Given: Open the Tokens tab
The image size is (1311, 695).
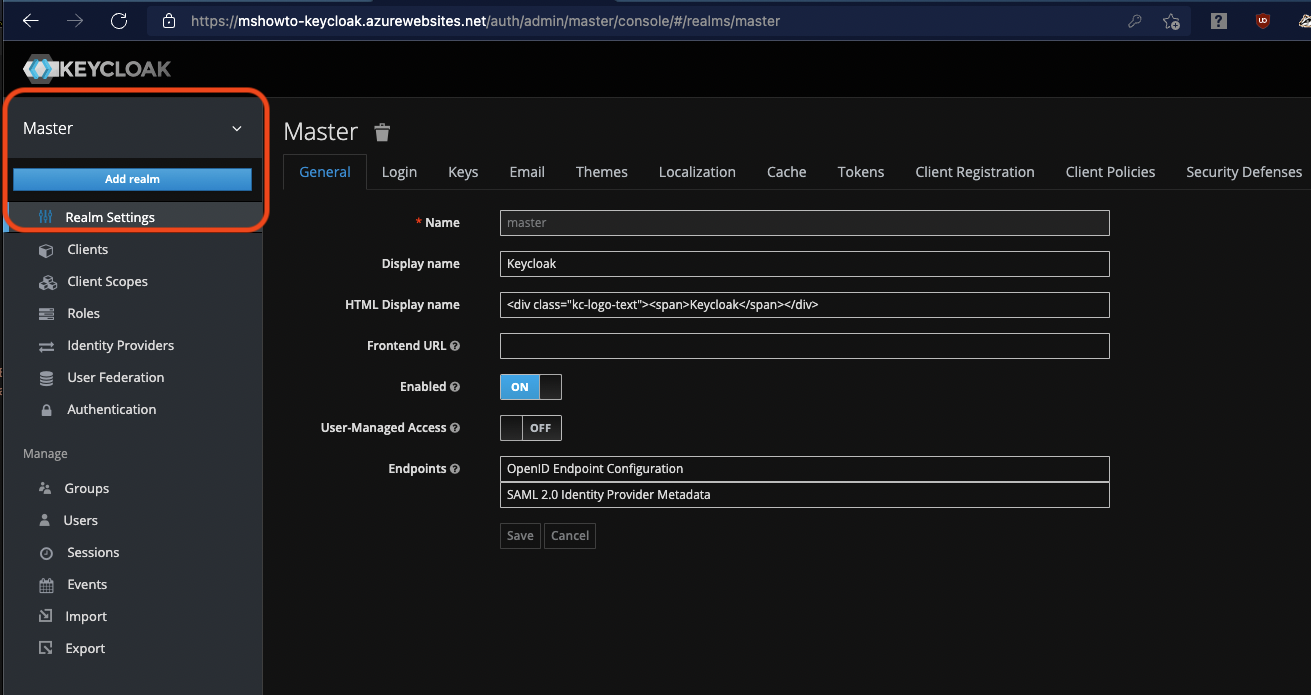Looking at the screenshot, I should pos(861,172).
